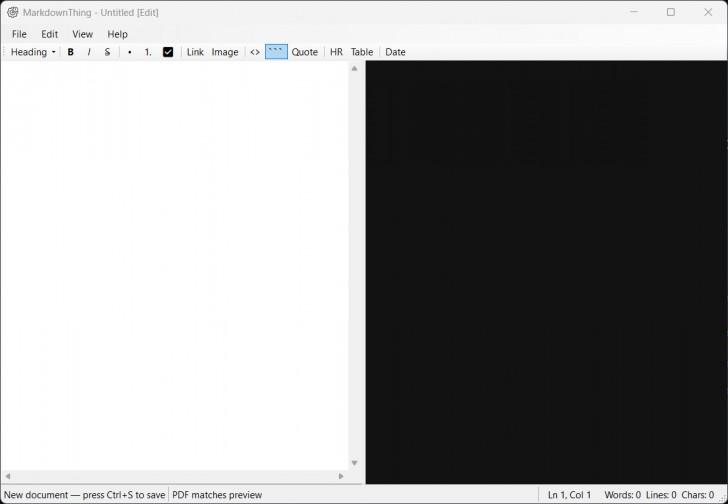Click the 'MarkdownThing - Untitled [Edit]' window title
728x504 pixels.
[x=91, y=13]
